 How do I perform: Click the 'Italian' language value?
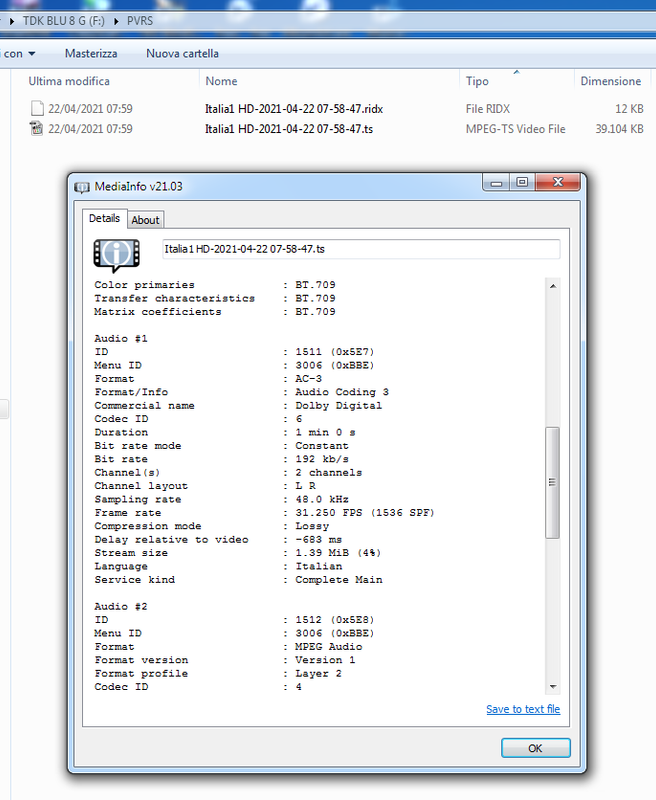click(x=319, y=566)
